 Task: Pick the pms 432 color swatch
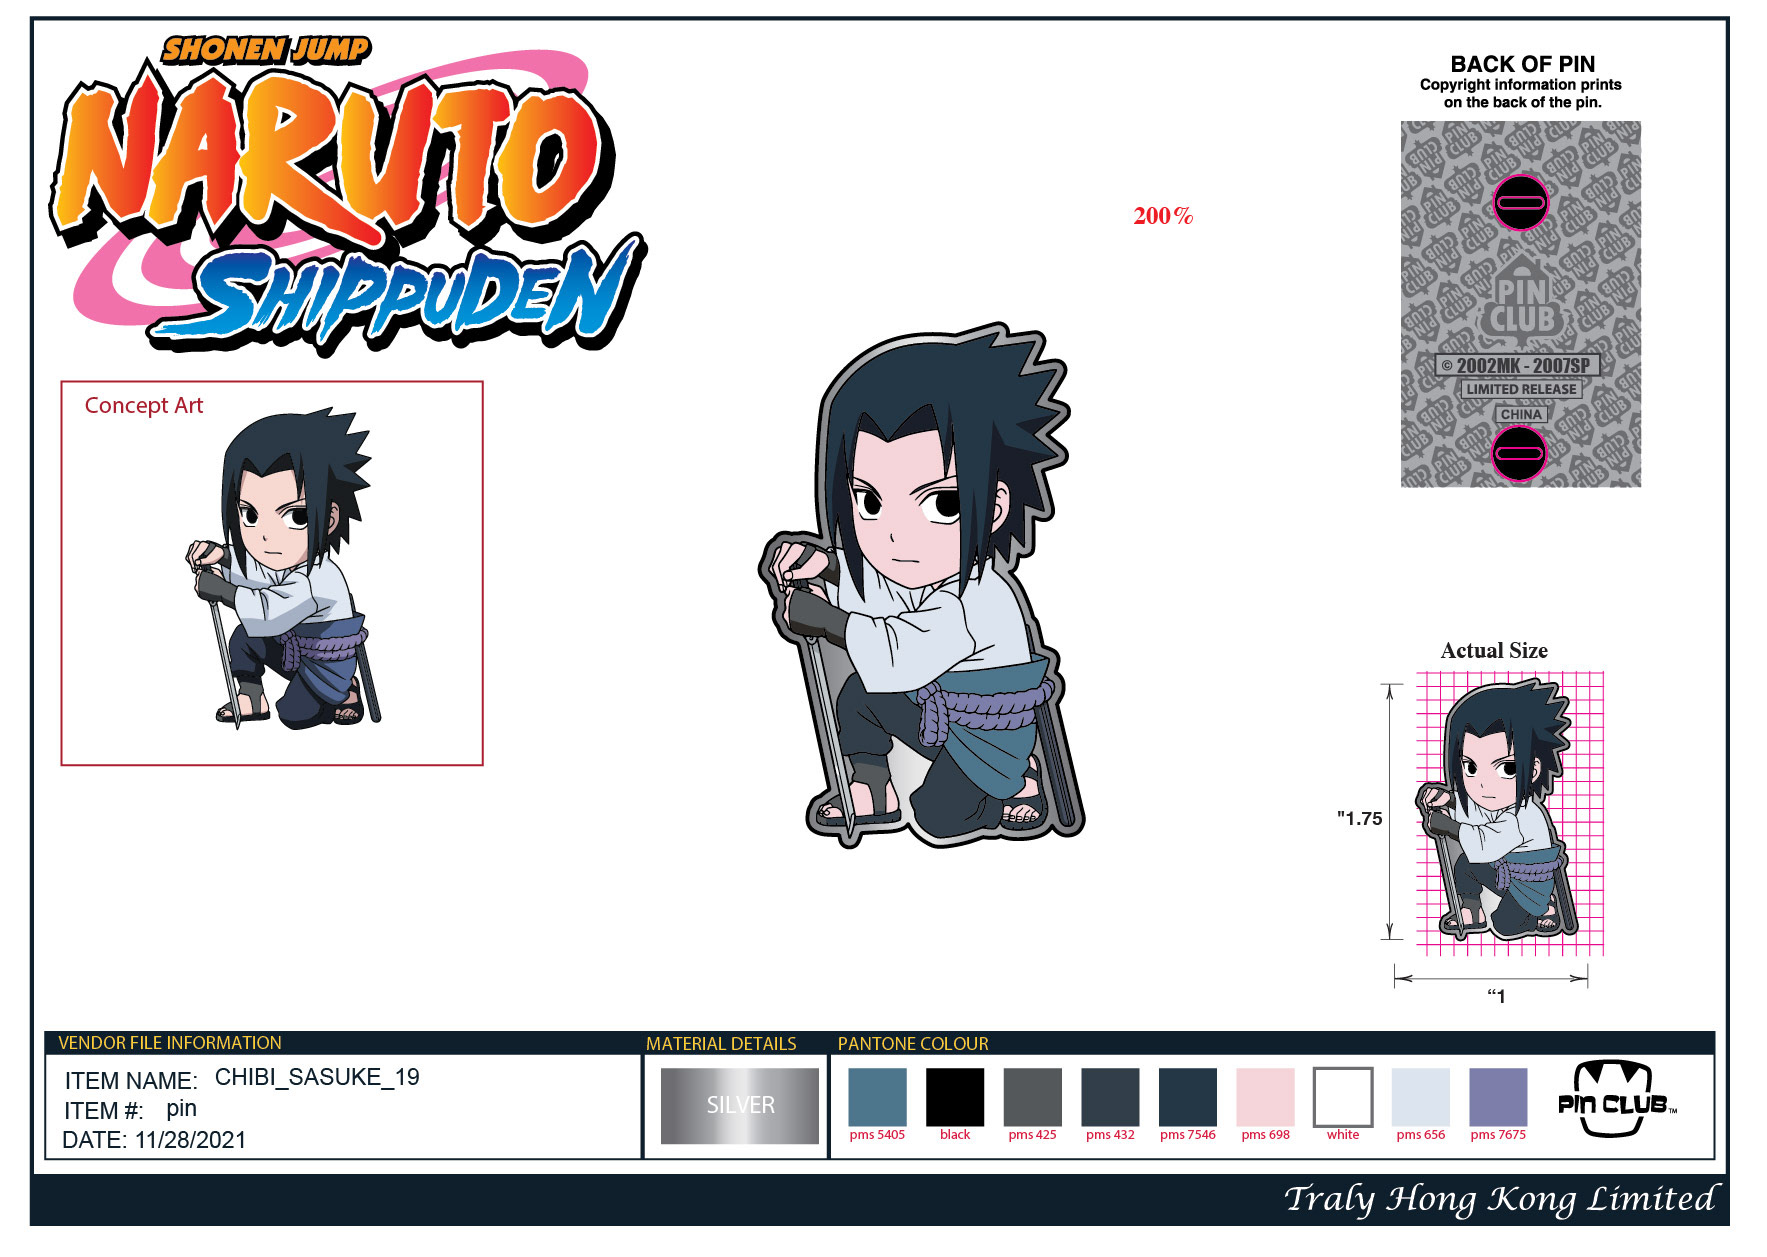coord(1110,1097)
